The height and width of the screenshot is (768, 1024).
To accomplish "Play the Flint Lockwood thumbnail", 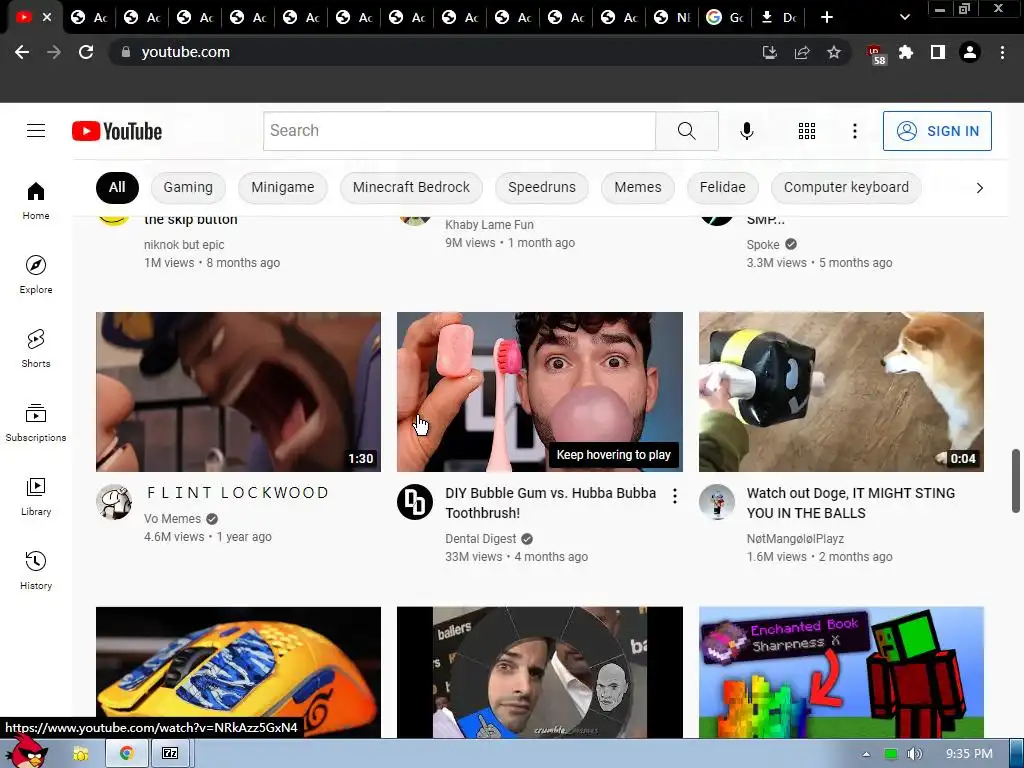I will pos(238,392).
